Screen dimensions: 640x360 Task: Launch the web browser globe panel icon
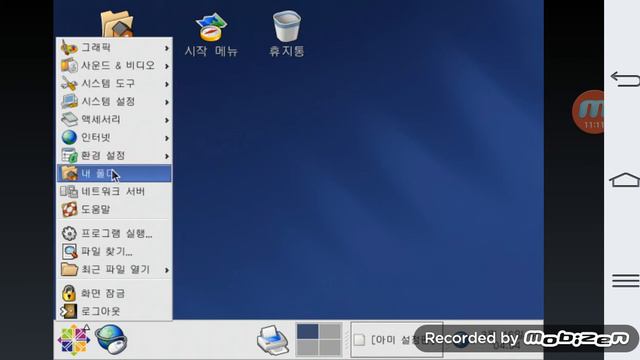[x=111, y=340]
